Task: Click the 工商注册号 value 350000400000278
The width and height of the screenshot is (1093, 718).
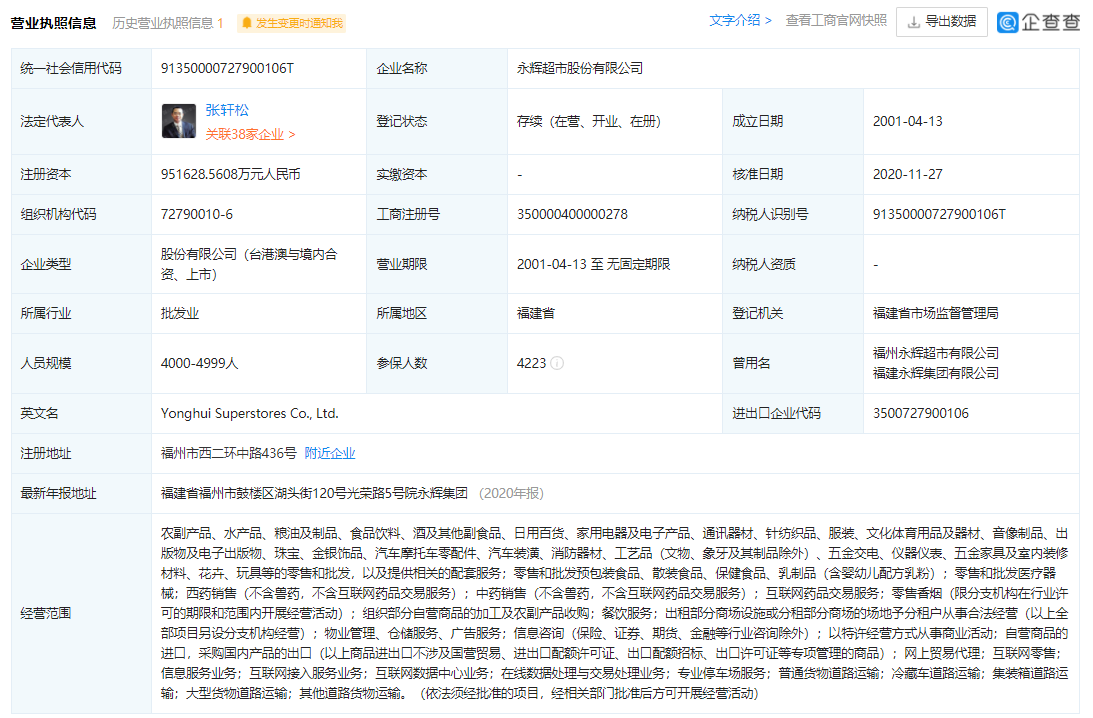Action: [x=572, y=214]
